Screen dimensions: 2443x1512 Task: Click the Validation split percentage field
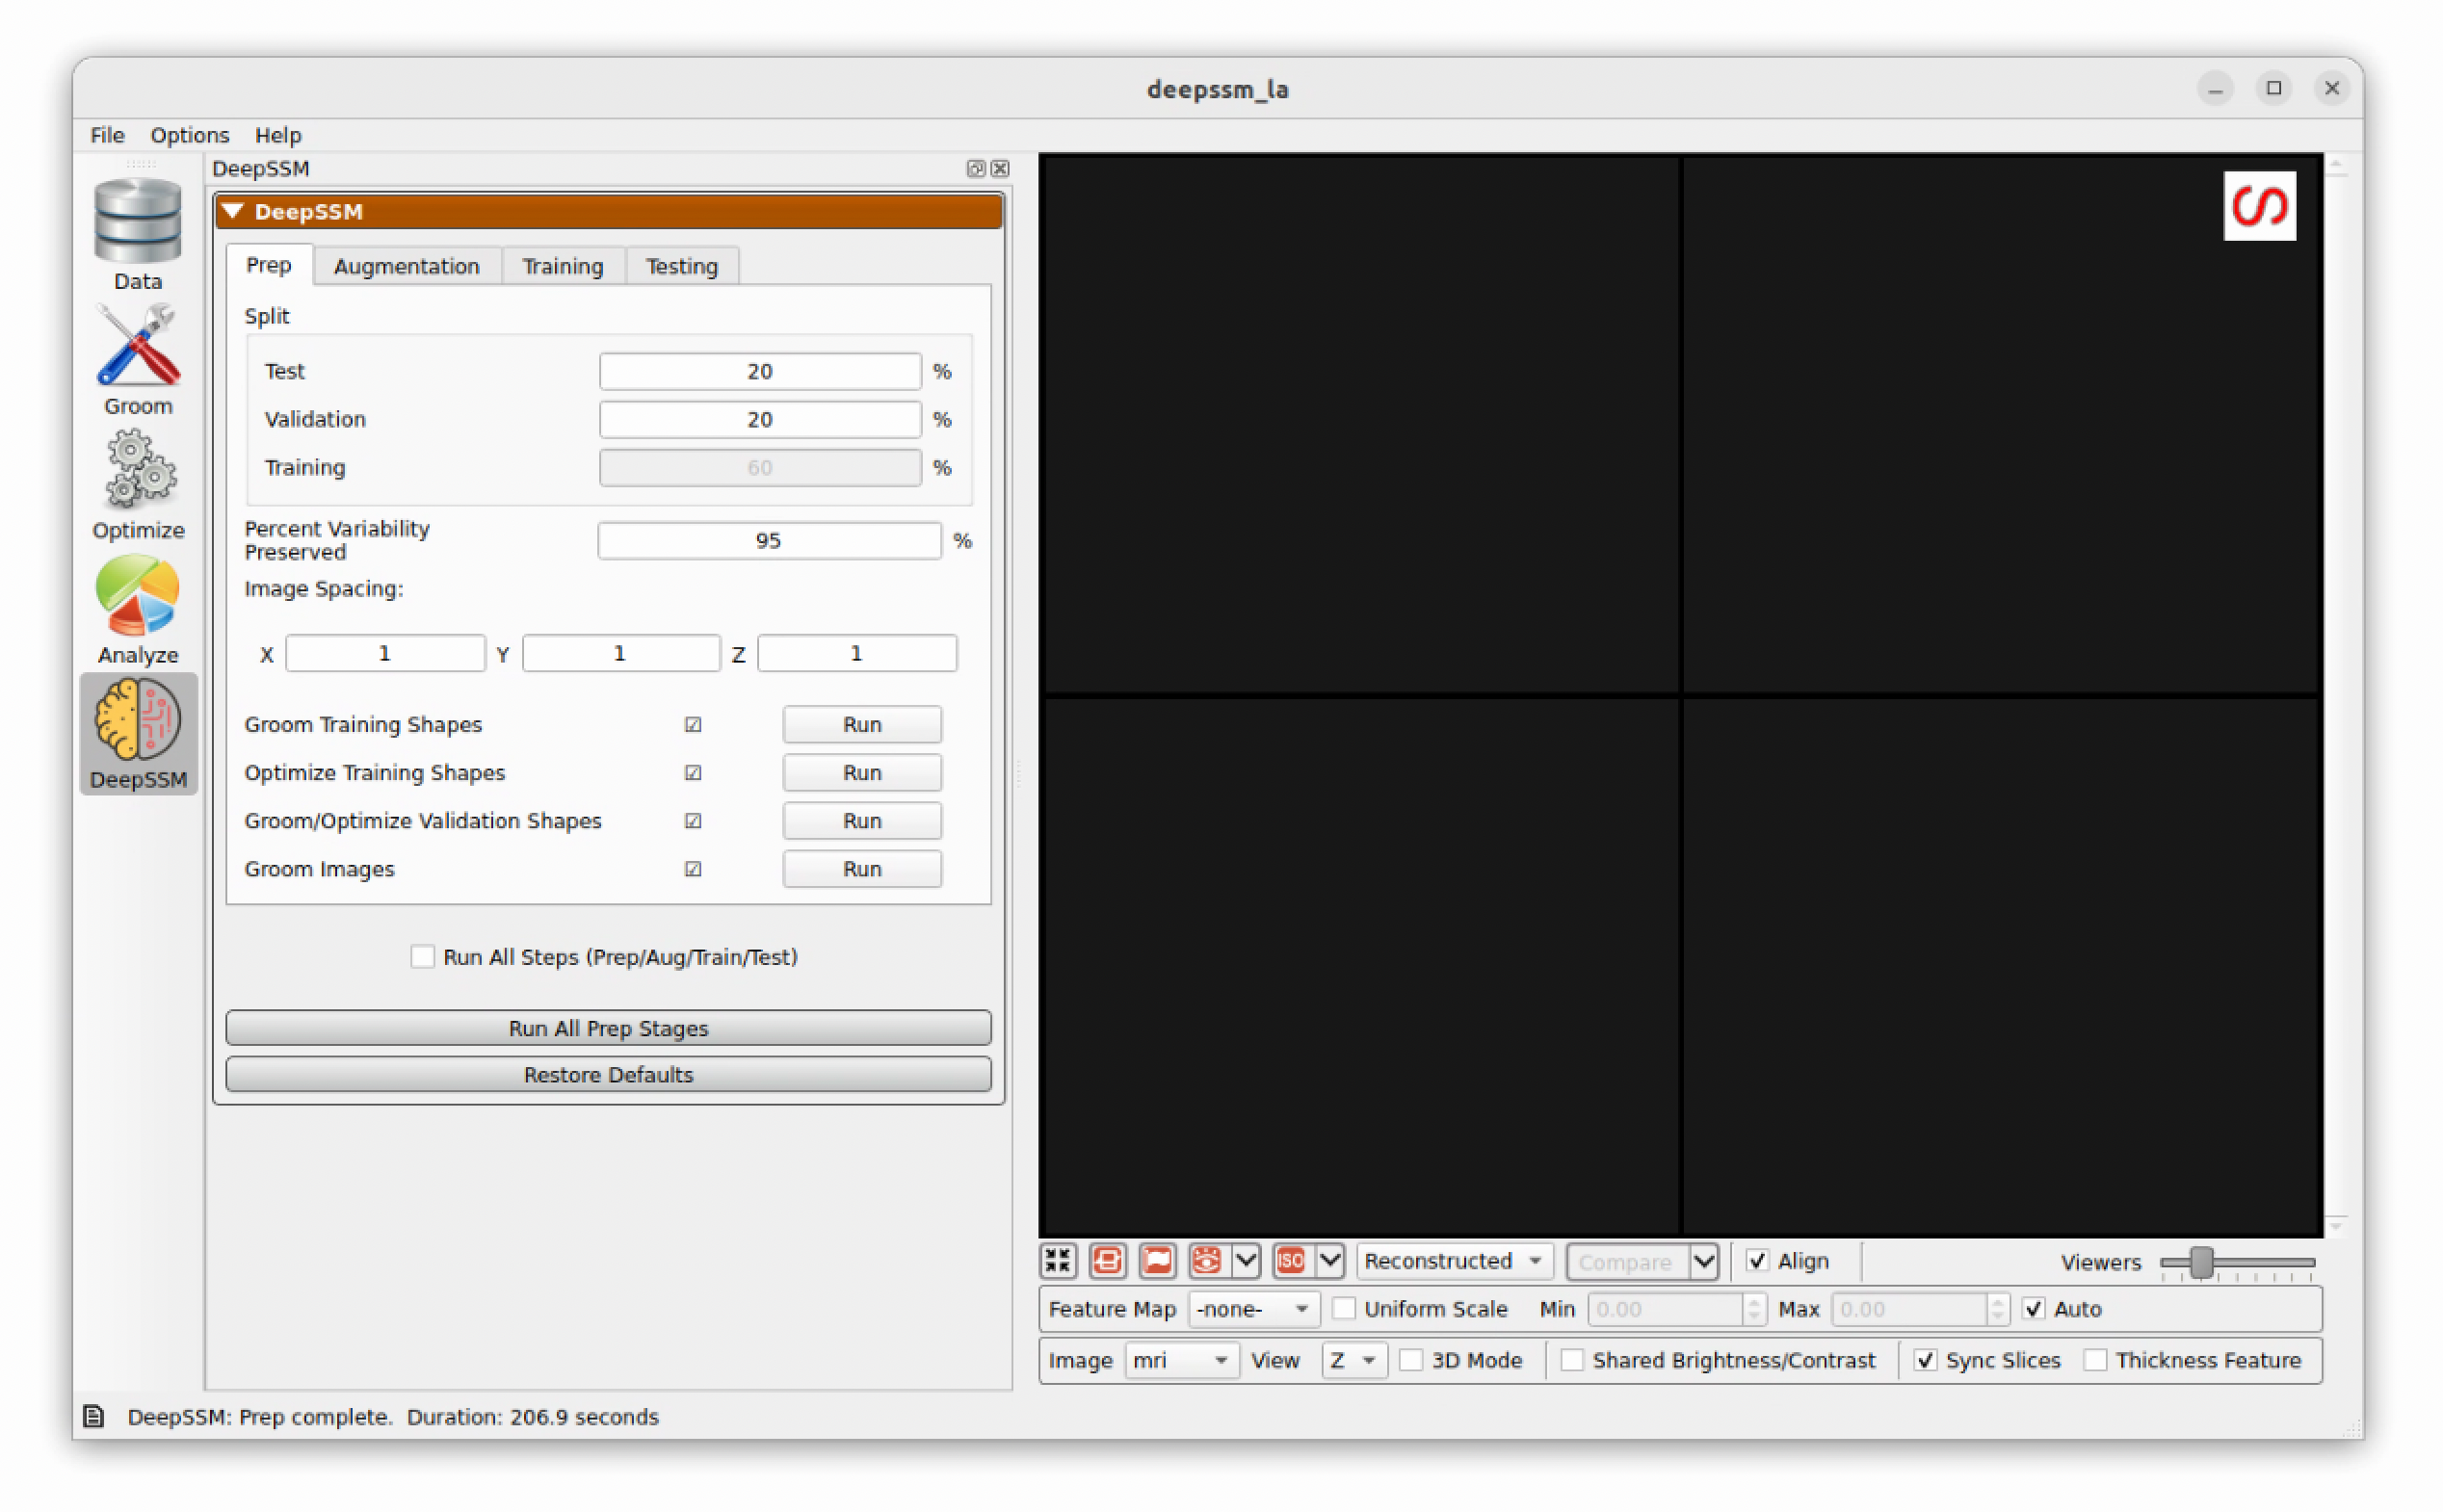pos(760,420)
